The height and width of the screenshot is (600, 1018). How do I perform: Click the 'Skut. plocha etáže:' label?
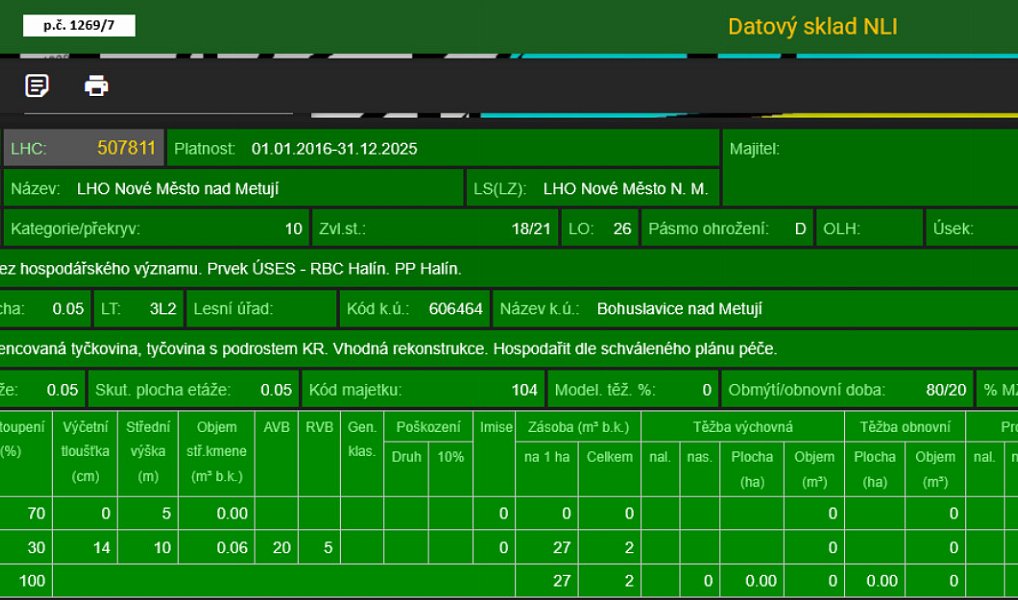click(162, 390)
